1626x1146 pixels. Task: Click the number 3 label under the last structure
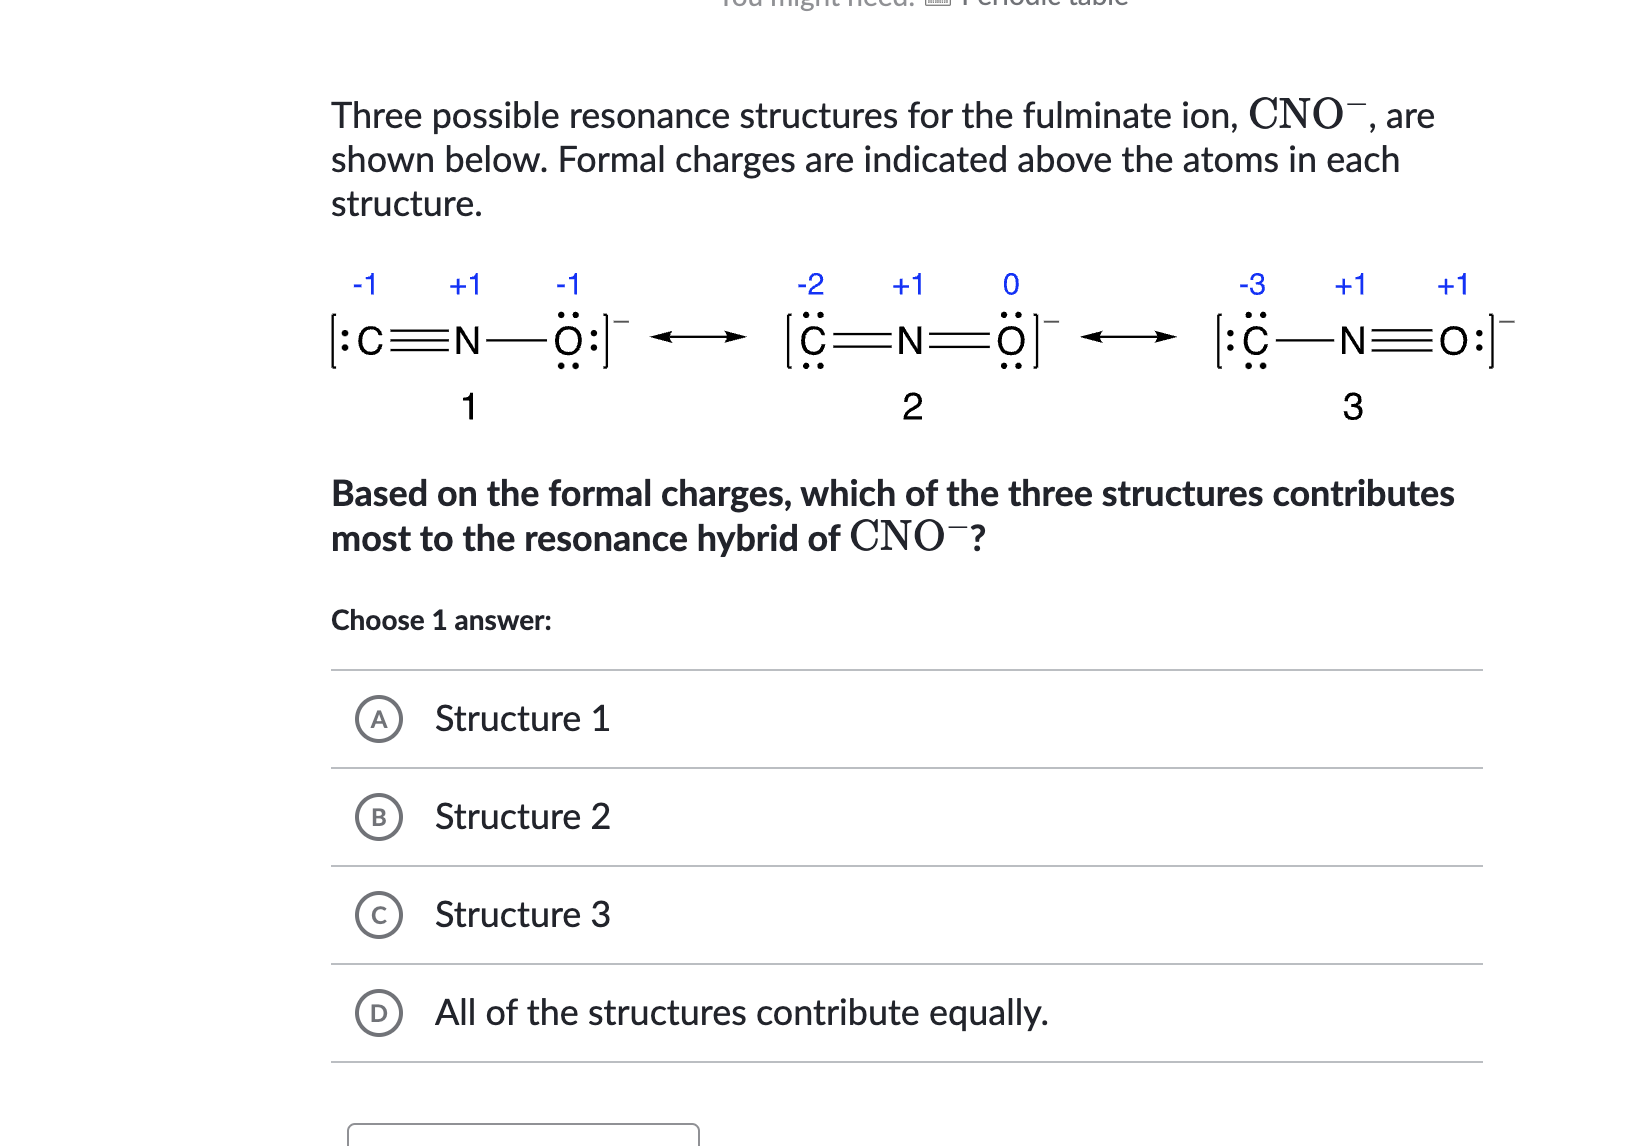pyautogui.click(x=1352, y=407)
